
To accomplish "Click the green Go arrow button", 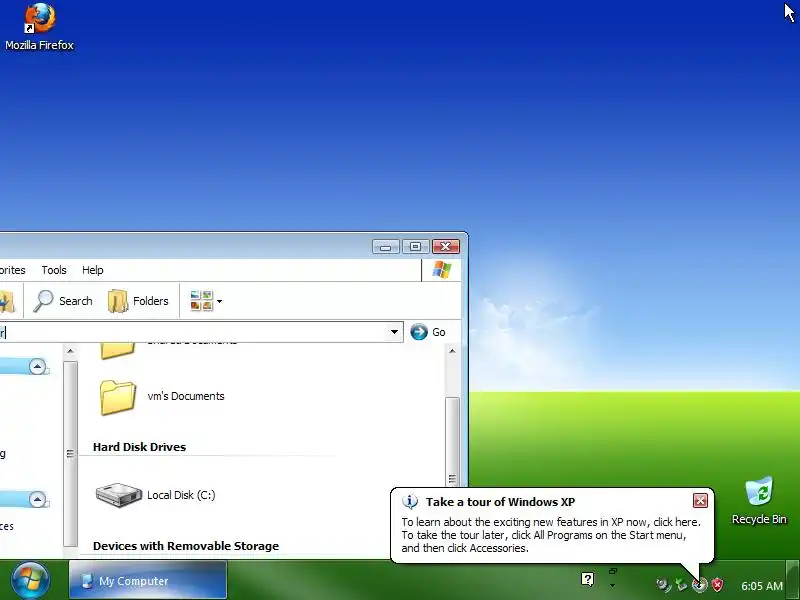I will pos(419,332).
